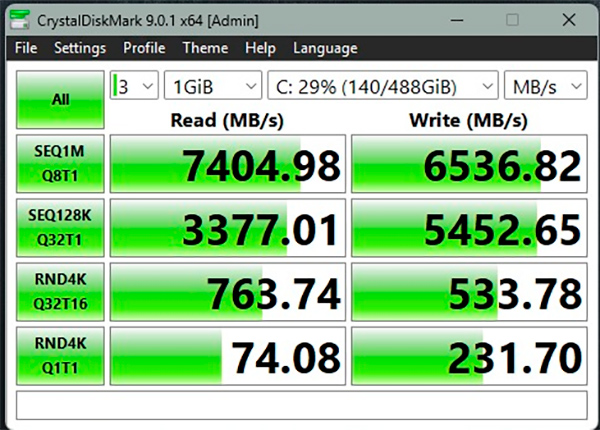Open the C: 29% drive selection dropdown
Viewport: 600px width, 430px height.
(x=384, y=86)
